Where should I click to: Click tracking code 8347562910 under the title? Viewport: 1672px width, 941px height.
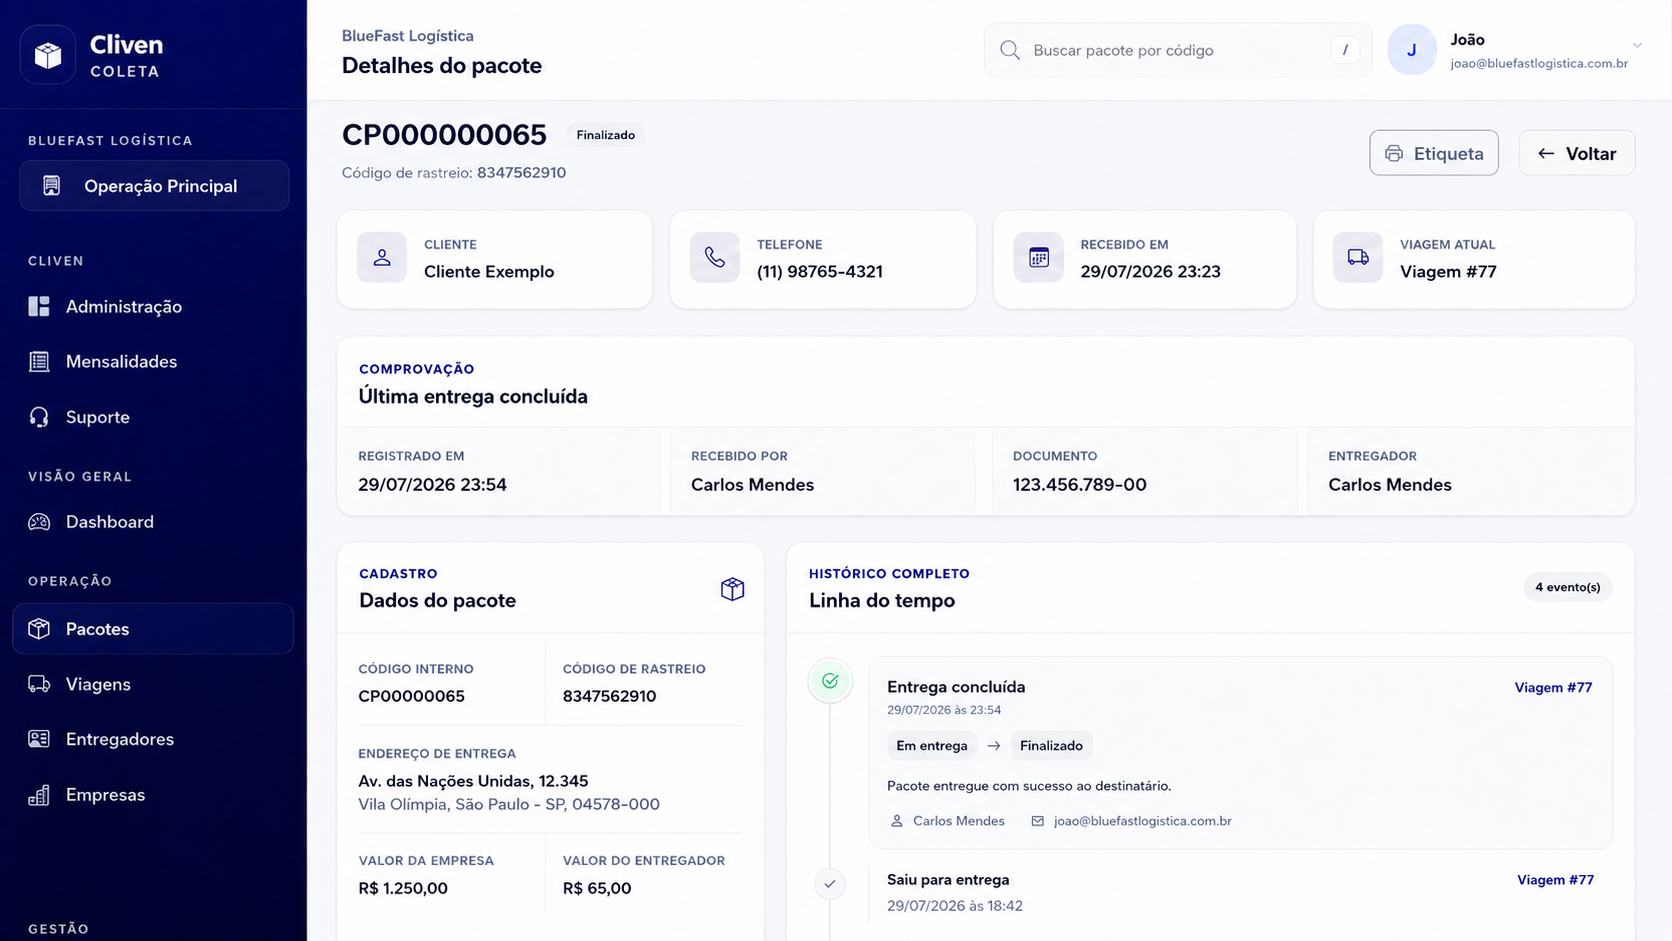coord(521,173)
